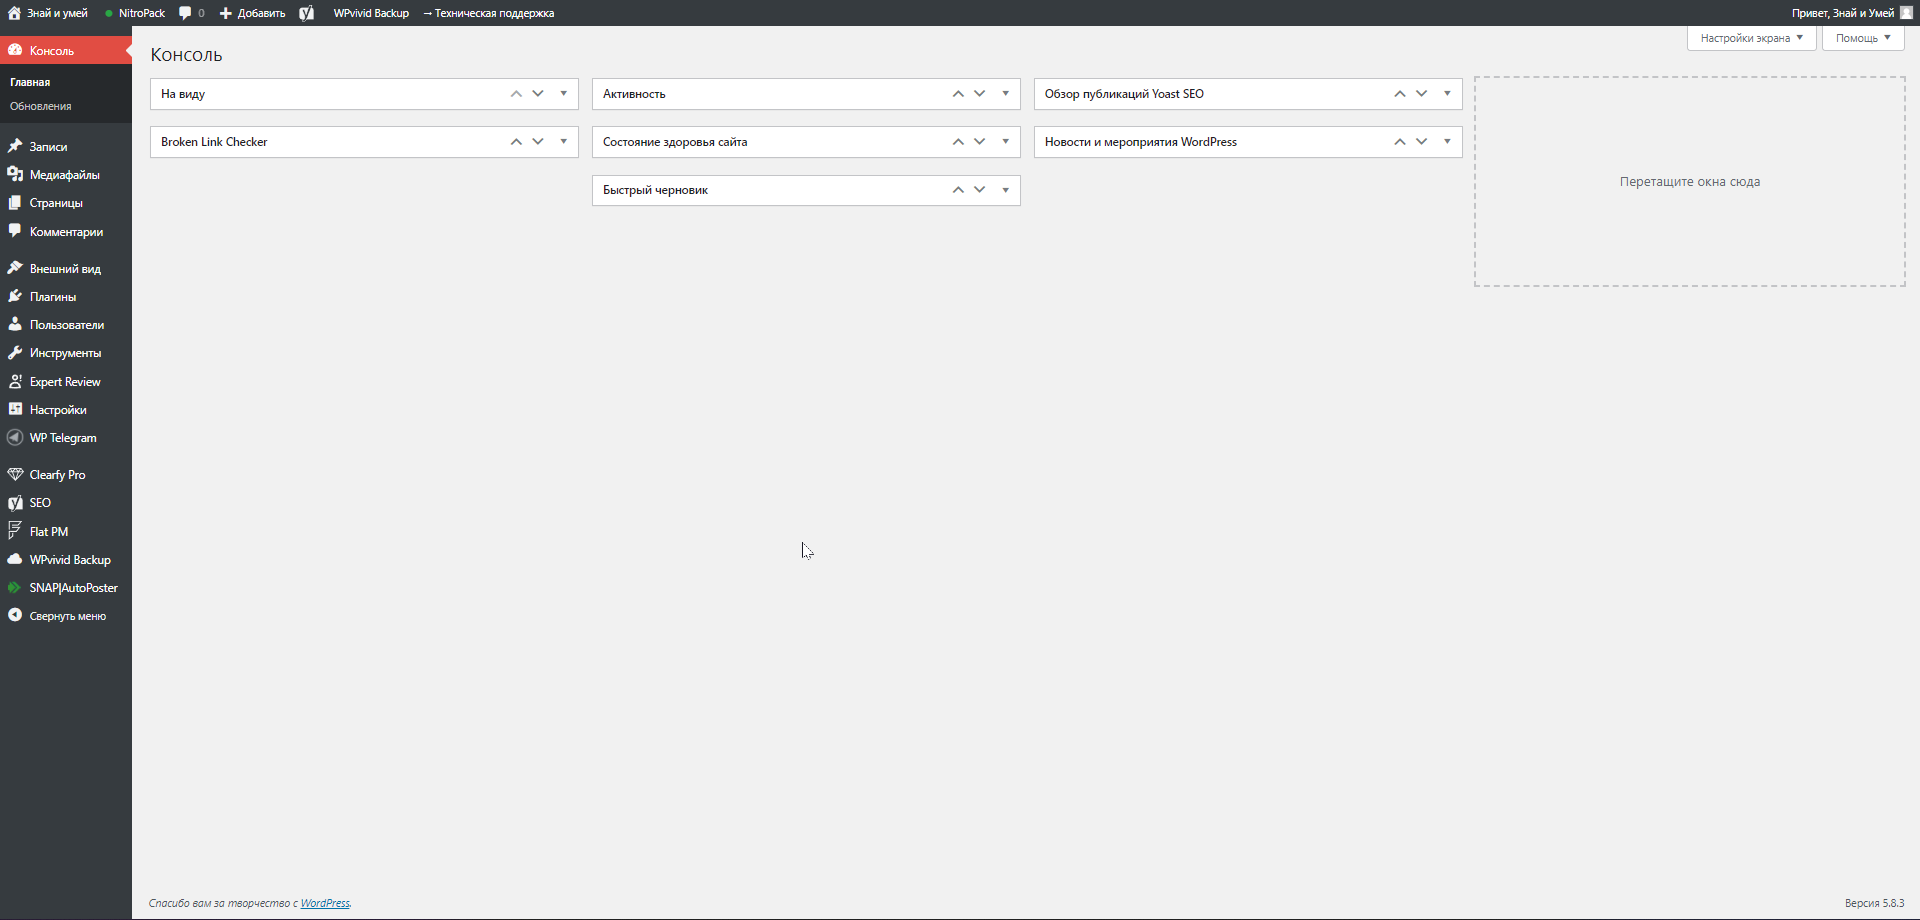The width and height of the screenshot is (1920, 920).
Task: Toggle the На виду panel
Action: 564,94
